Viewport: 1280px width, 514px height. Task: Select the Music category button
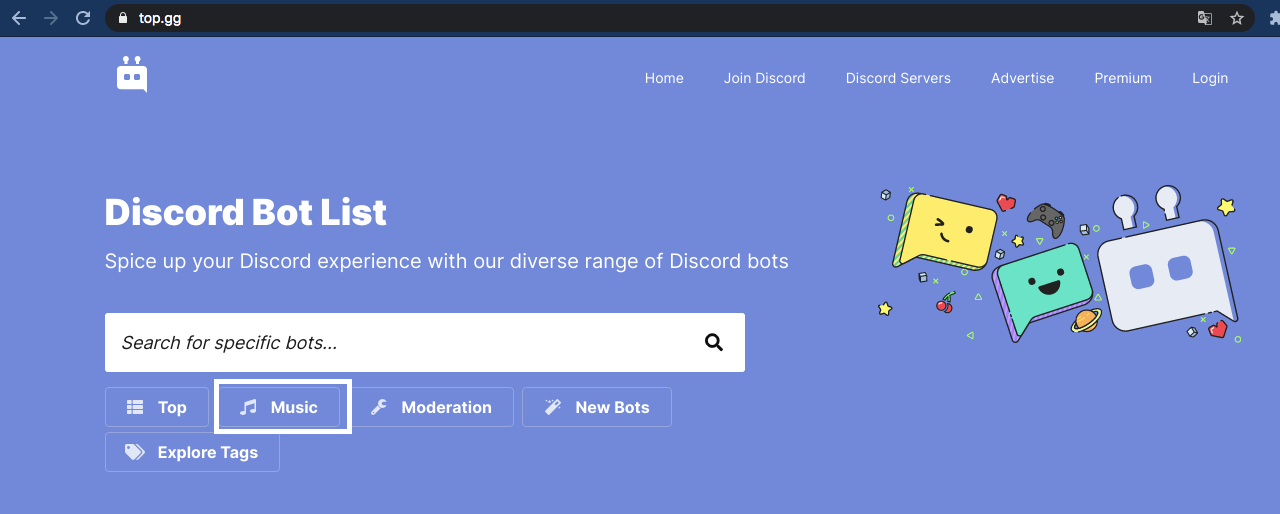point(279,407)
